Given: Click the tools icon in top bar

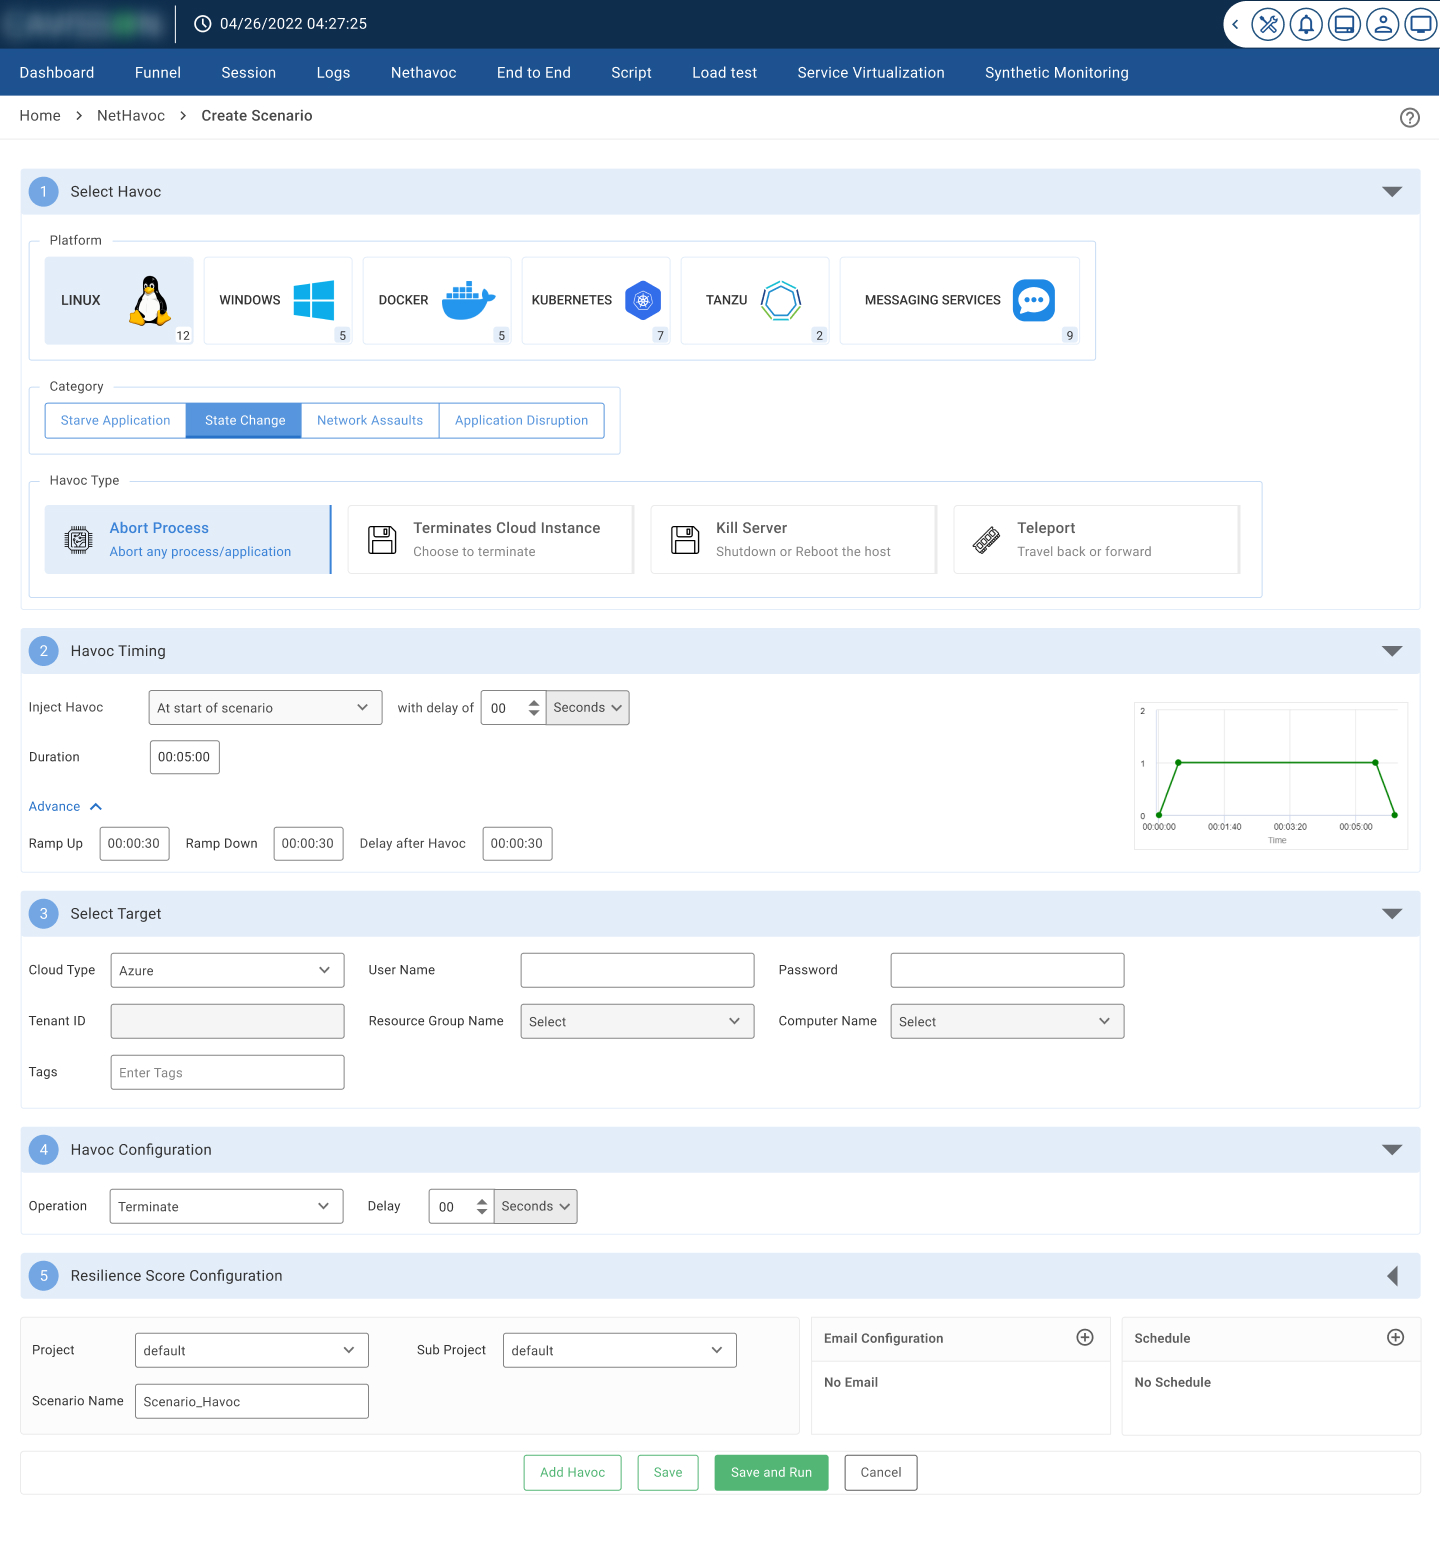Looking at the screenshot, I should [x=1267, y=24].
